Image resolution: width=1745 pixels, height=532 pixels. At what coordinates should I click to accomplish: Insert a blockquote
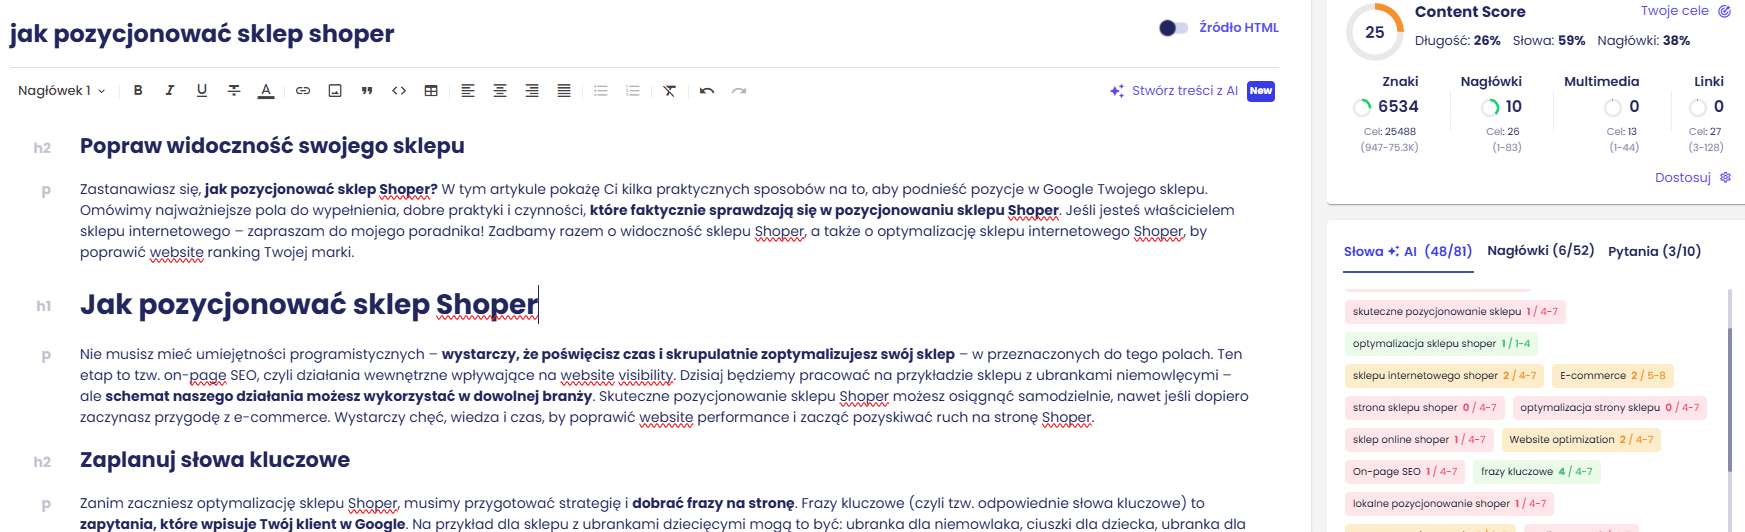point(367,91)
